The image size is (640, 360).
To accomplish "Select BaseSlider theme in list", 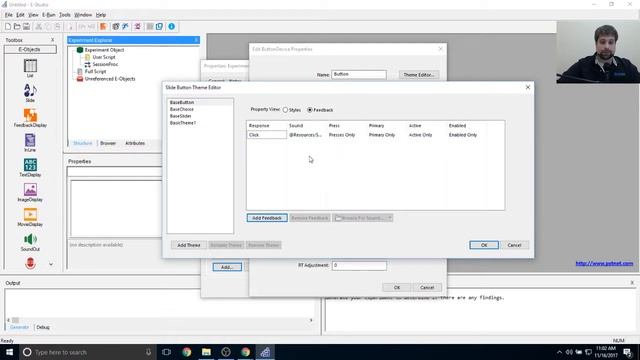I will [181, 116].
